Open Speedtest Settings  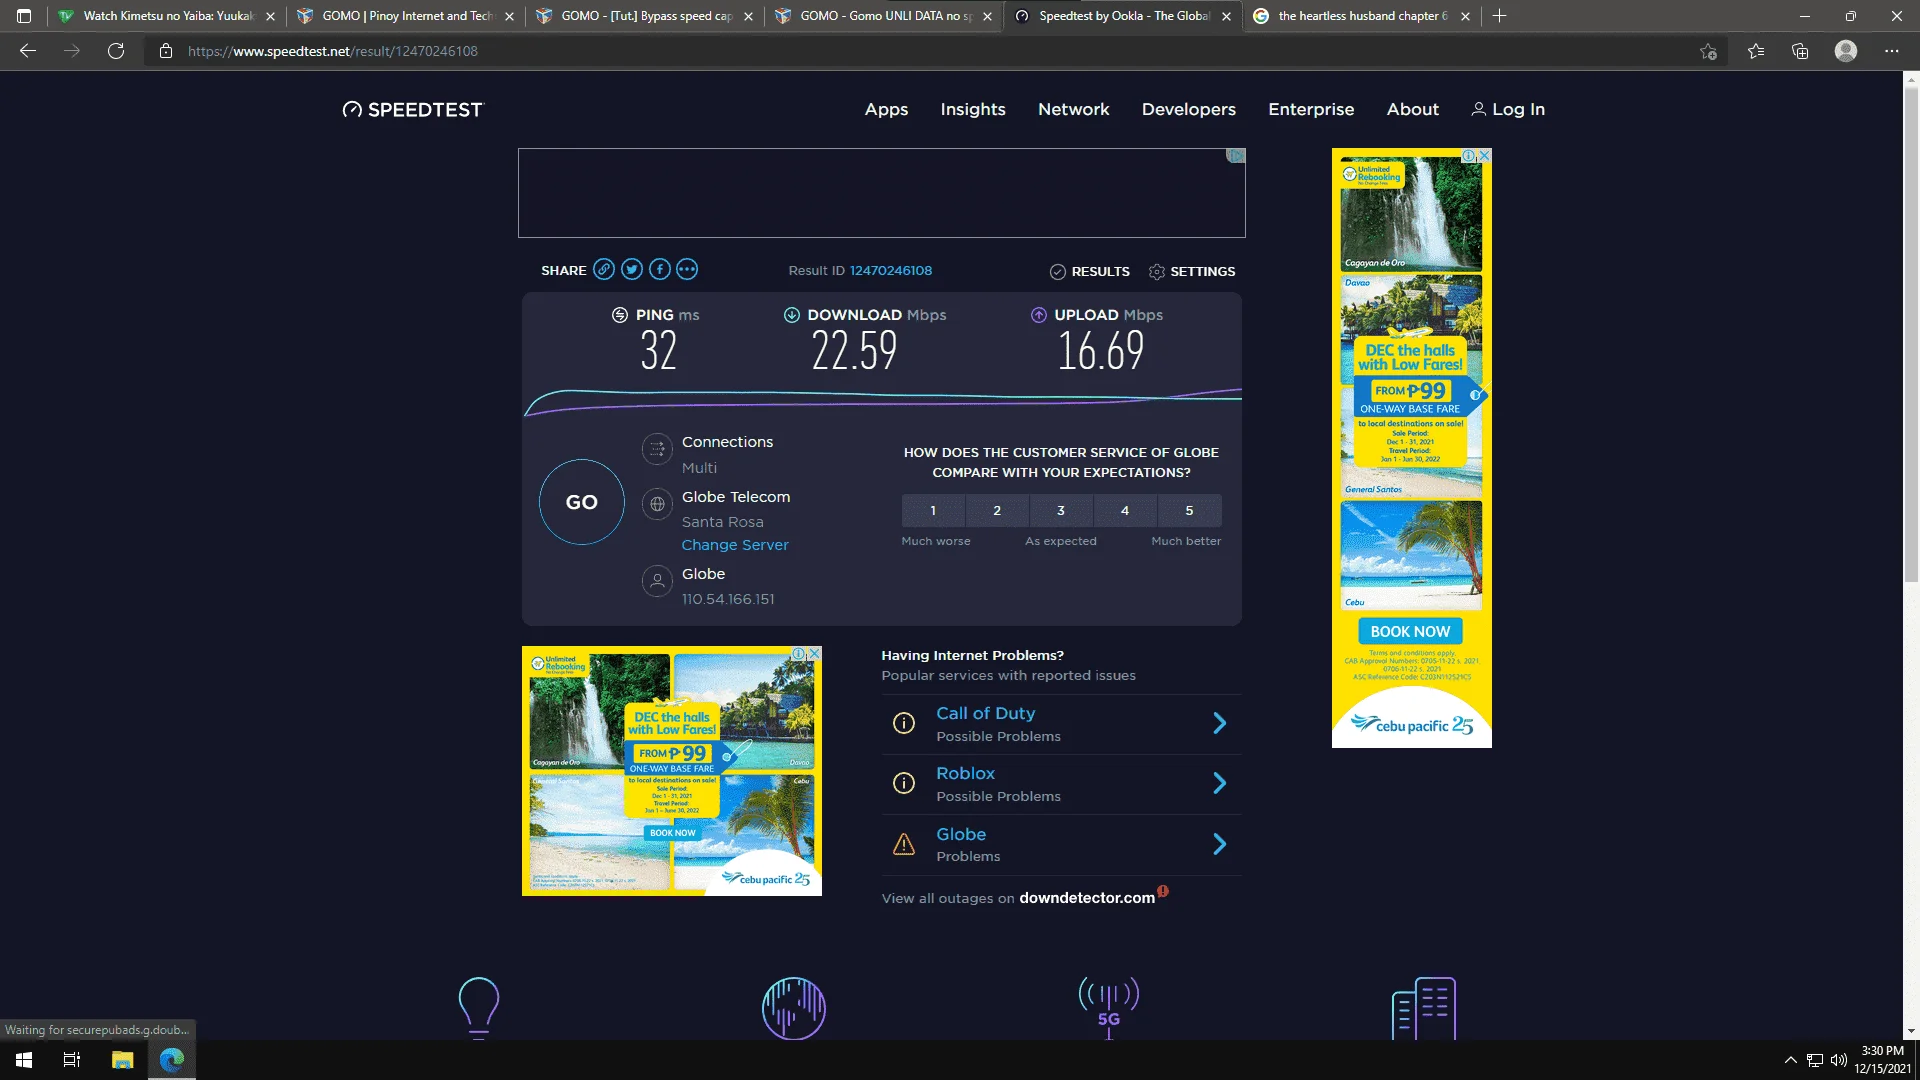point(1192,271)
